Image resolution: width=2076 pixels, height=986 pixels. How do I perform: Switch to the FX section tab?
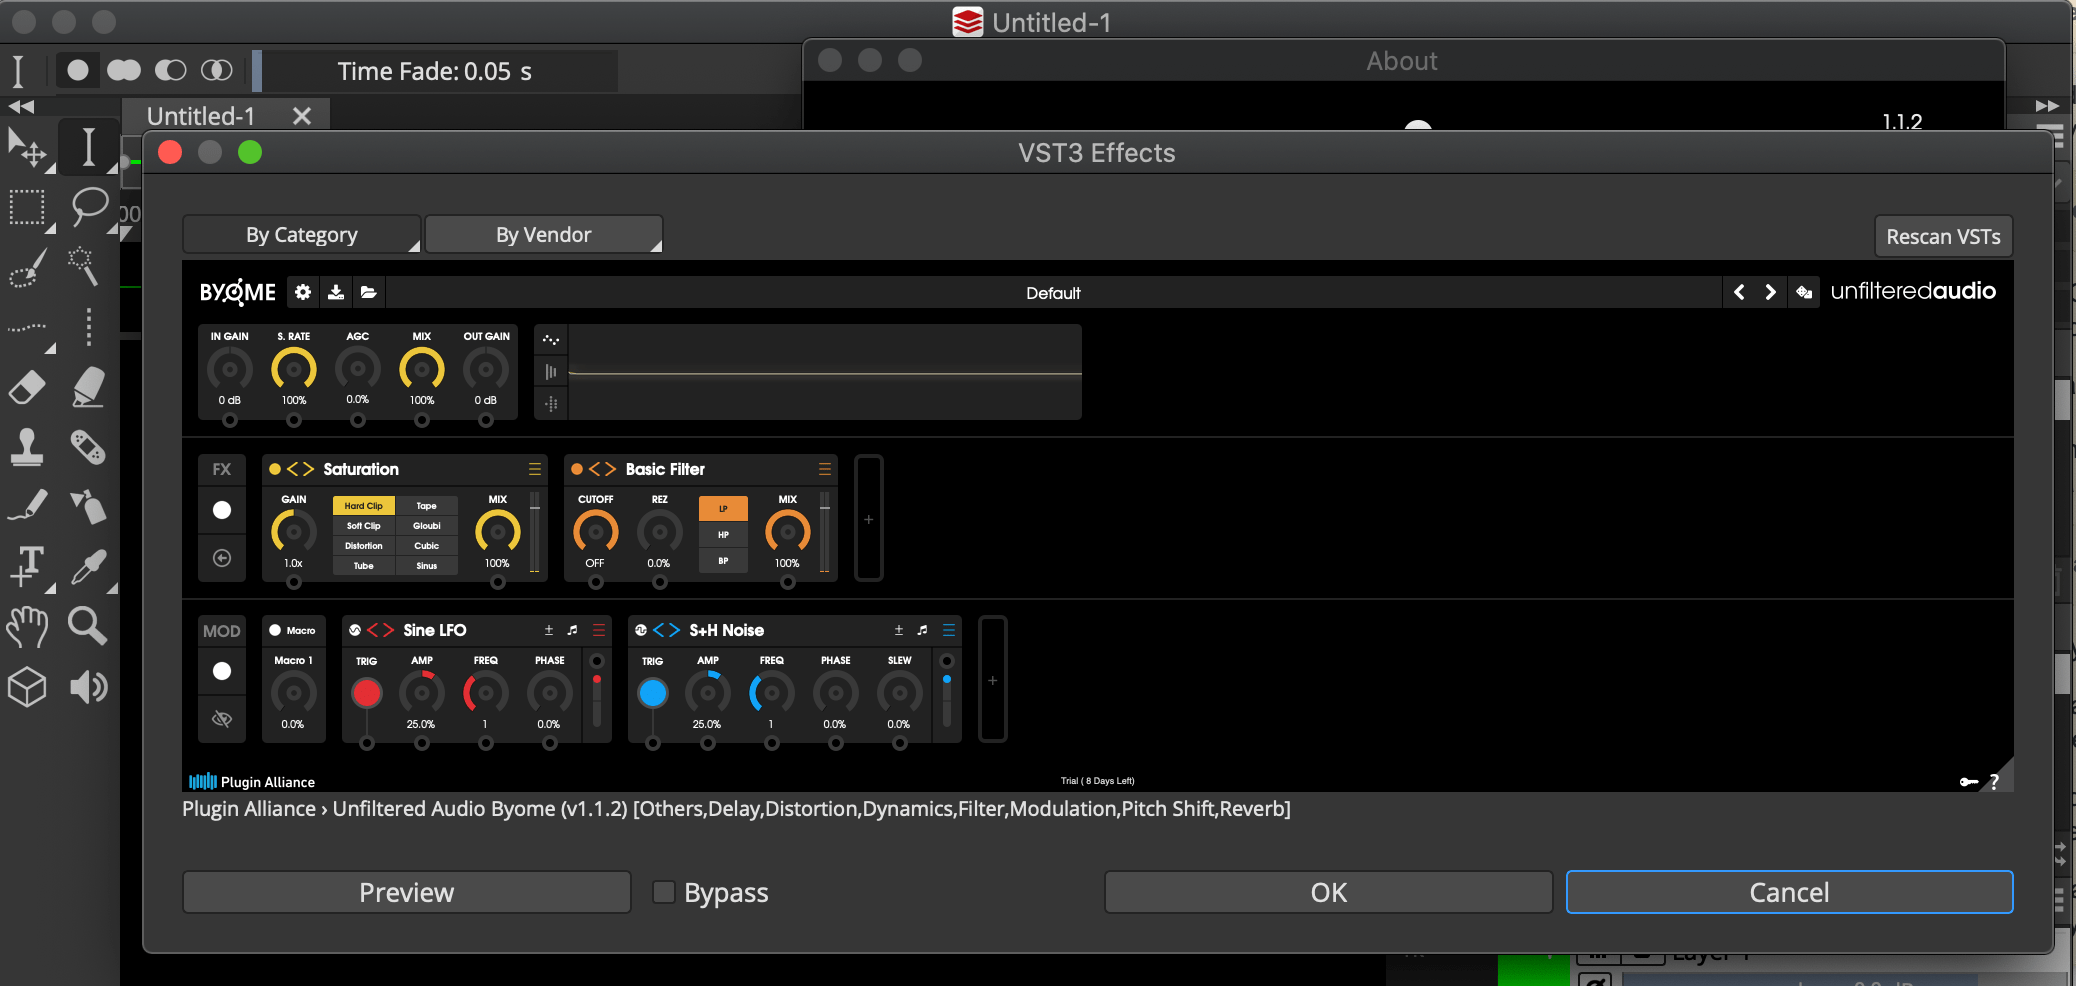tap(222, 469)
